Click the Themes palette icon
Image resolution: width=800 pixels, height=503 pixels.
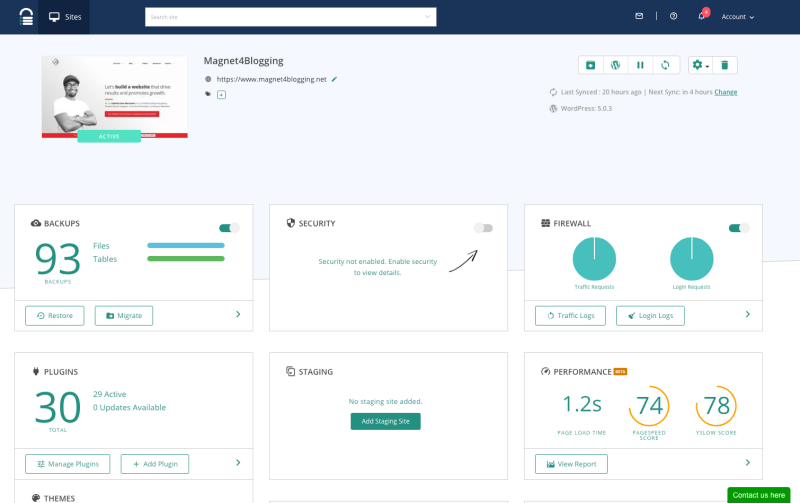point(36,498)
